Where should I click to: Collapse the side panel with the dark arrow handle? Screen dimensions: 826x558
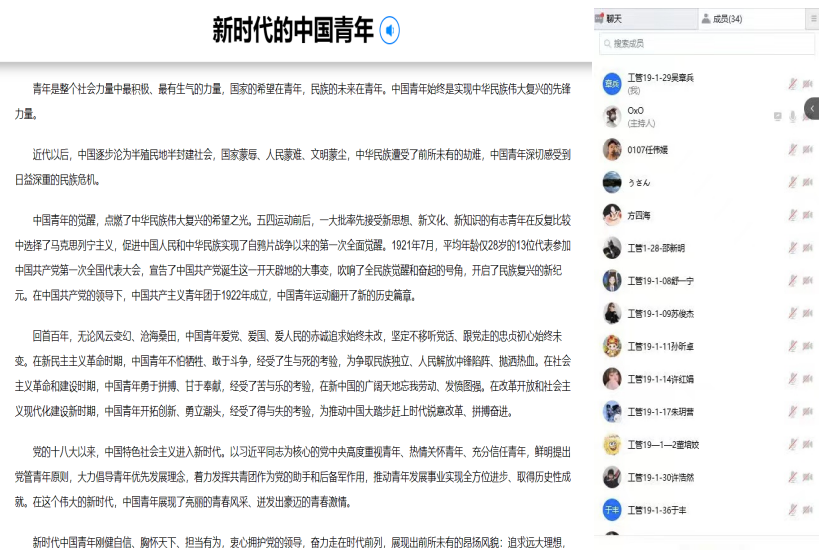pyautogui.click(x=812, y=109)
